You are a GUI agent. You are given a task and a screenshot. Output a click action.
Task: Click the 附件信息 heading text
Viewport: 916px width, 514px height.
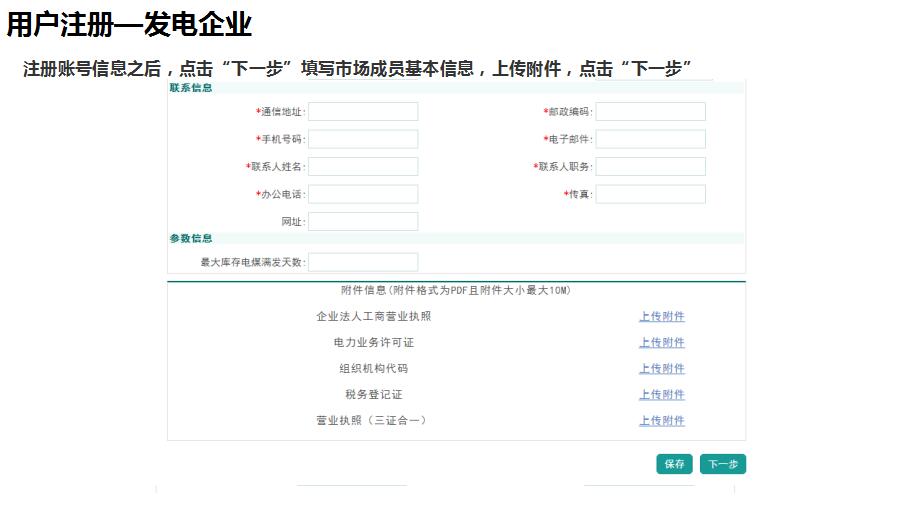tap(455, 291)
